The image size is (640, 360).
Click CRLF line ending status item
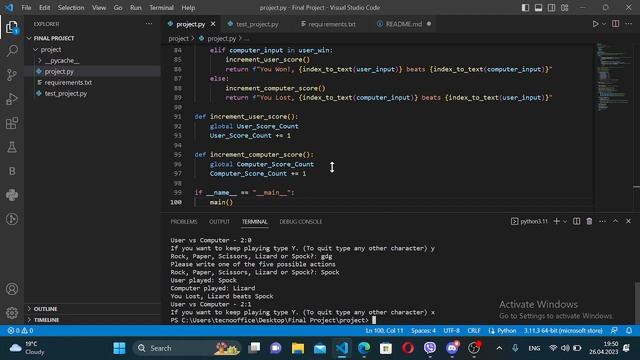(x=473, y=331)
